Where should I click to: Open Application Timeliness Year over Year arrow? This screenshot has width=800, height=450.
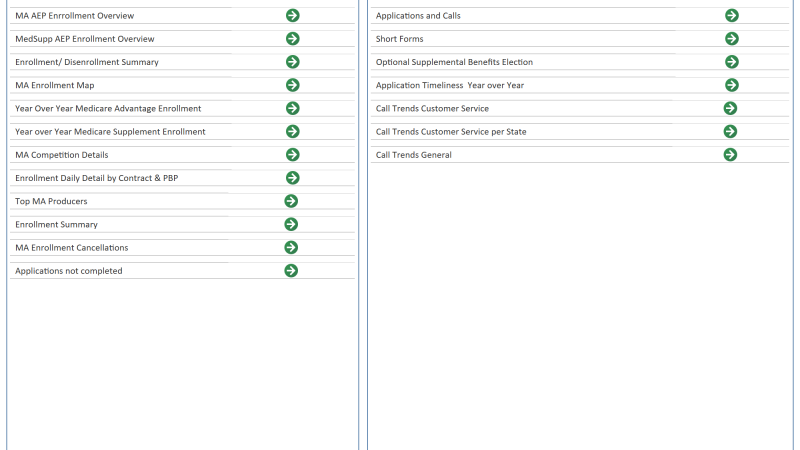click(x=731, y=85)
